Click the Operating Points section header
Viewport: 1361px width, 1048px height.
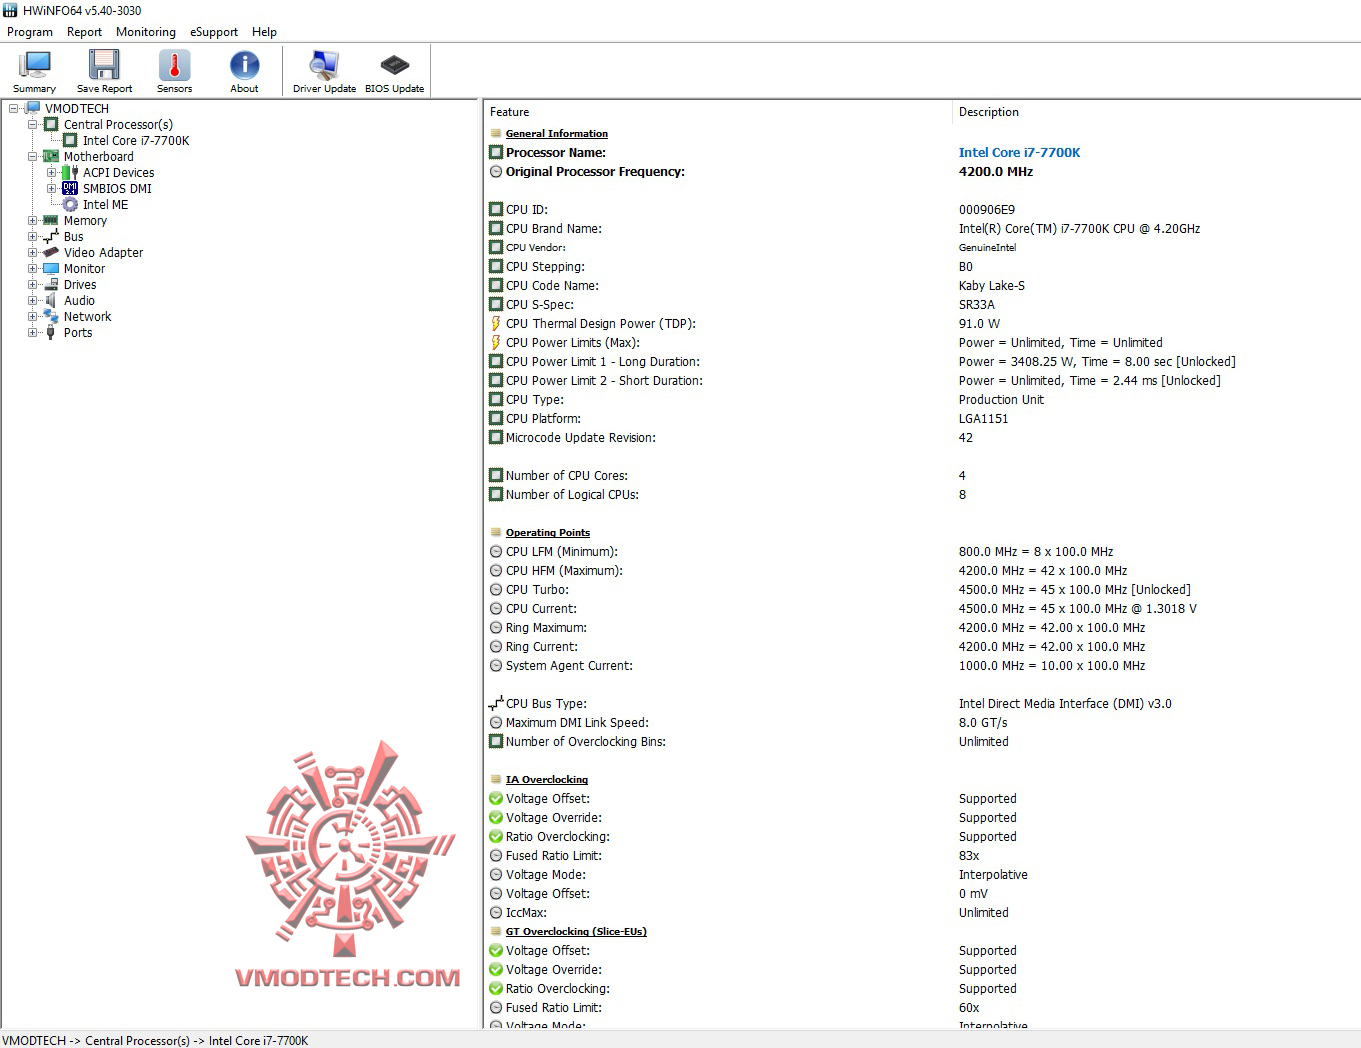pos(547,532)
